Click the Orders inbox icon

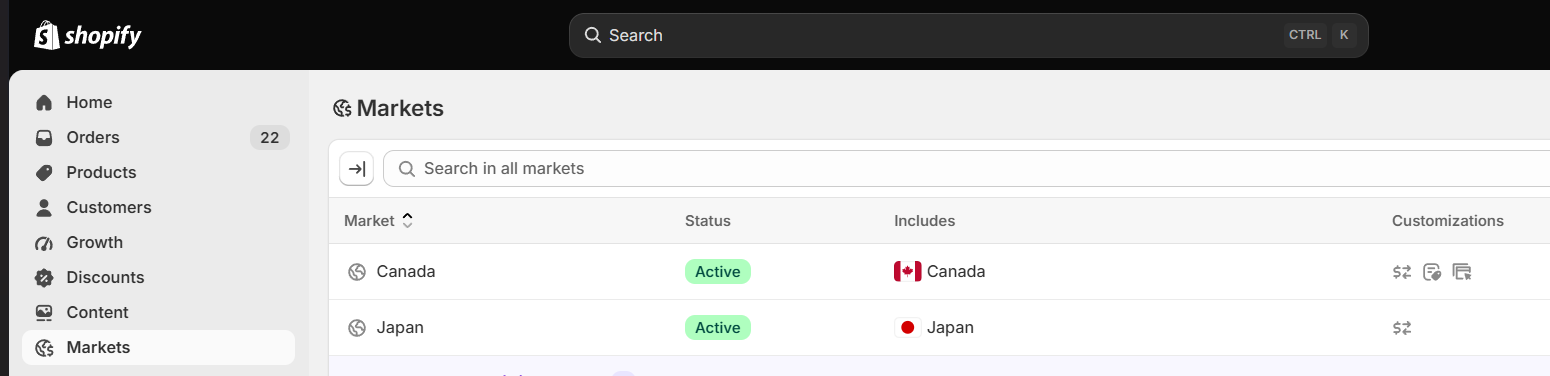click(x=44, y=138)
